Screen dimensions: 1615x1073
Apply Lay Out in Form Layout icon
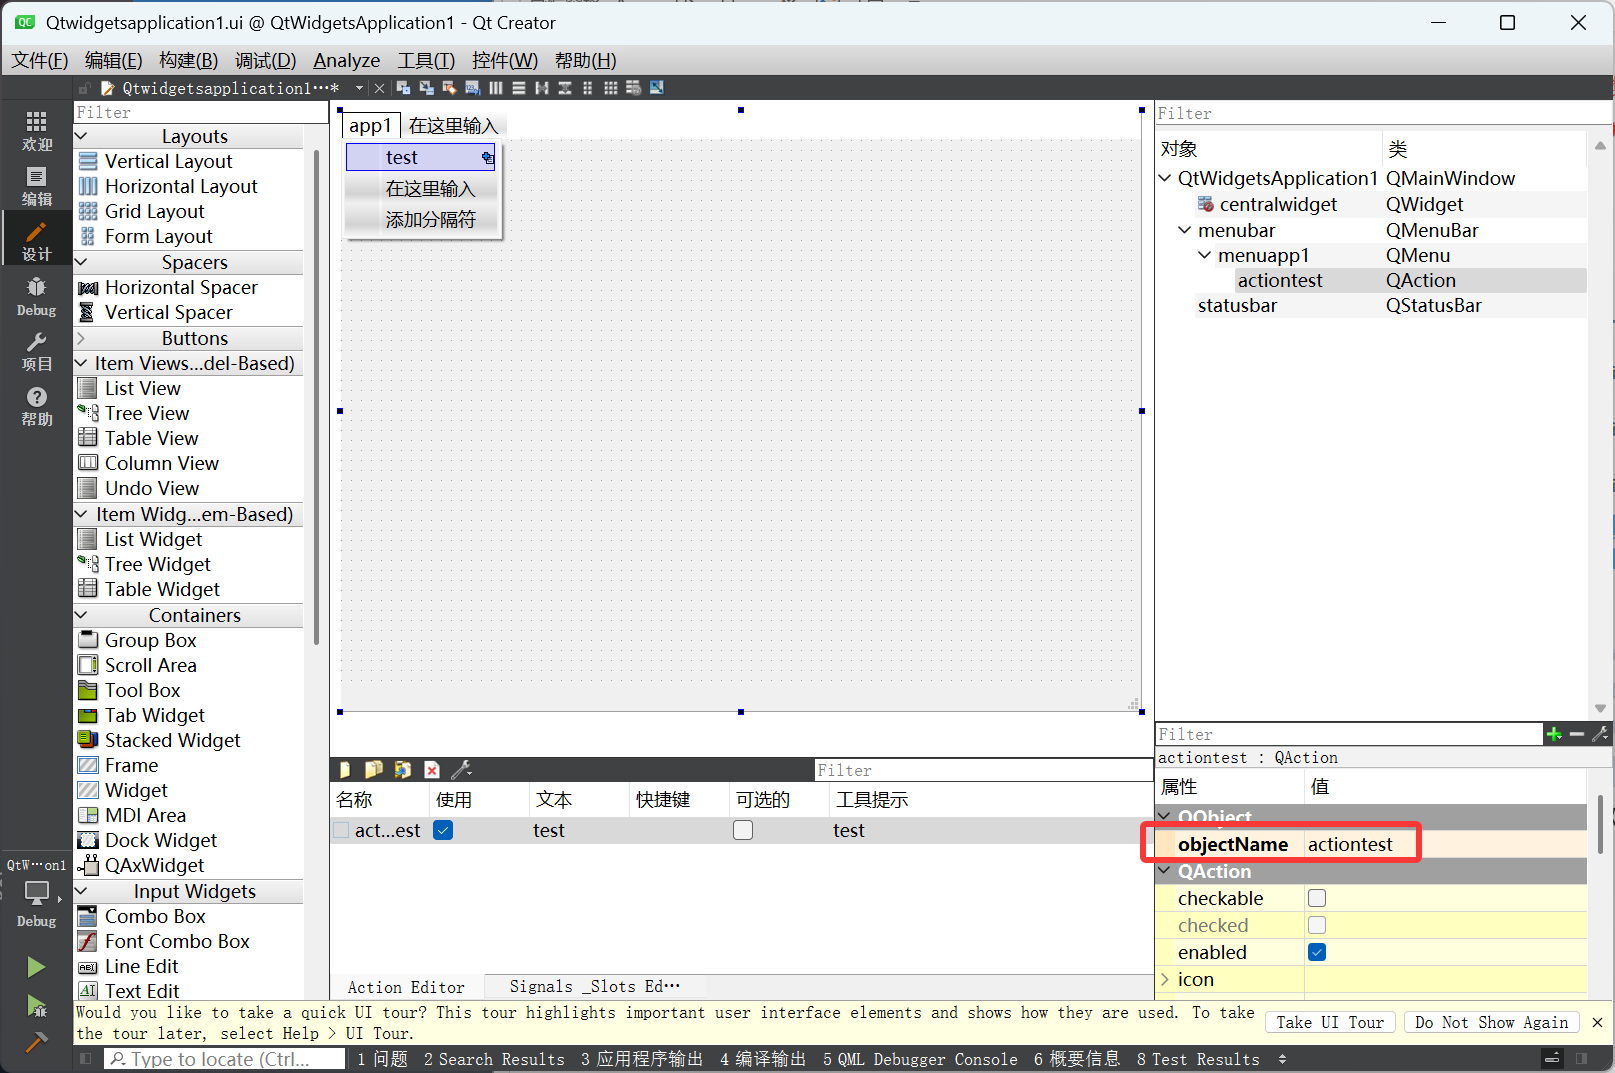tap(588, 88)
